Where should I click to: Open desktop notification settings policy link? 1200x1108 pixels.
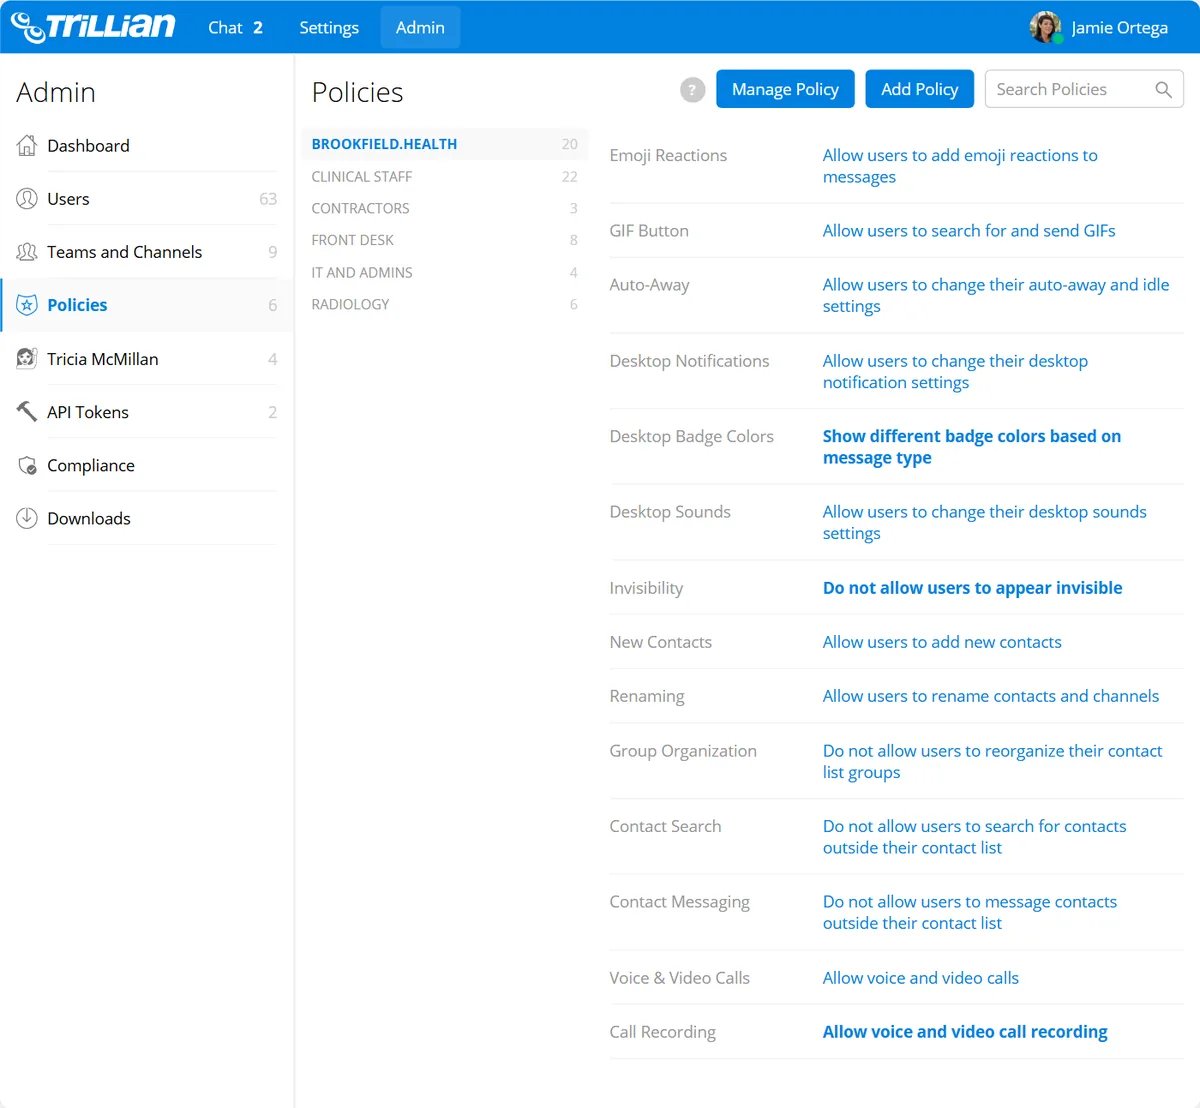pos(955,371)
